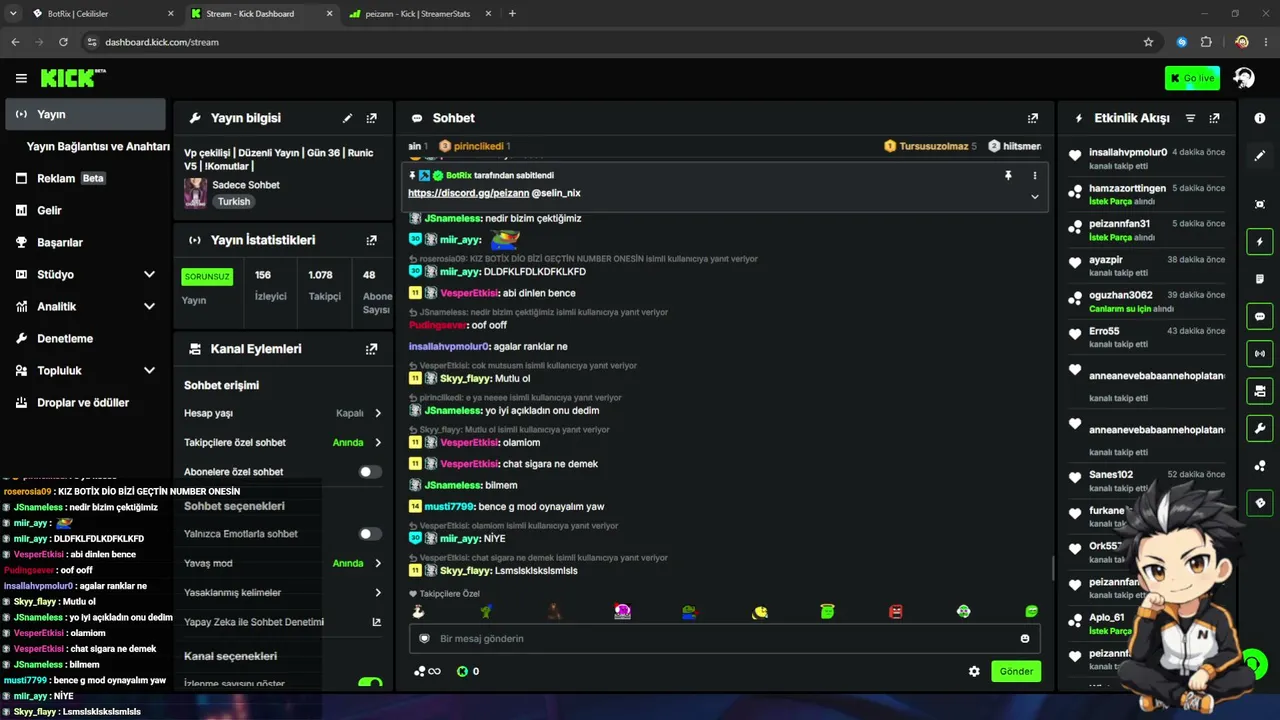This screenshot has width=1280, height=720.
Task: Expand the pinned message chevron
Action: (1035, 197)
